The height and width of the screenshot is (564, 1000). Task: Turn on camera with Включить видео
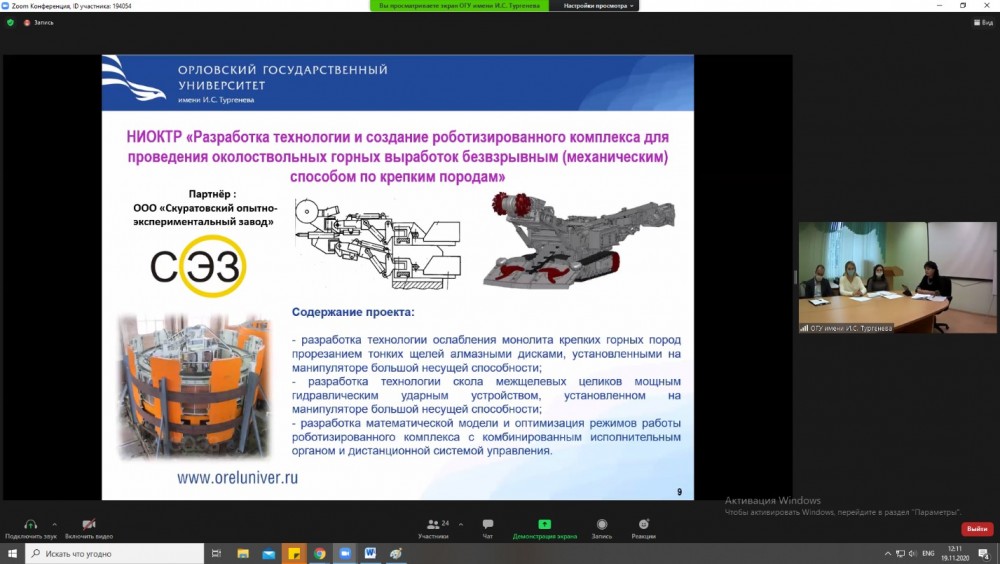pos(88,525)
